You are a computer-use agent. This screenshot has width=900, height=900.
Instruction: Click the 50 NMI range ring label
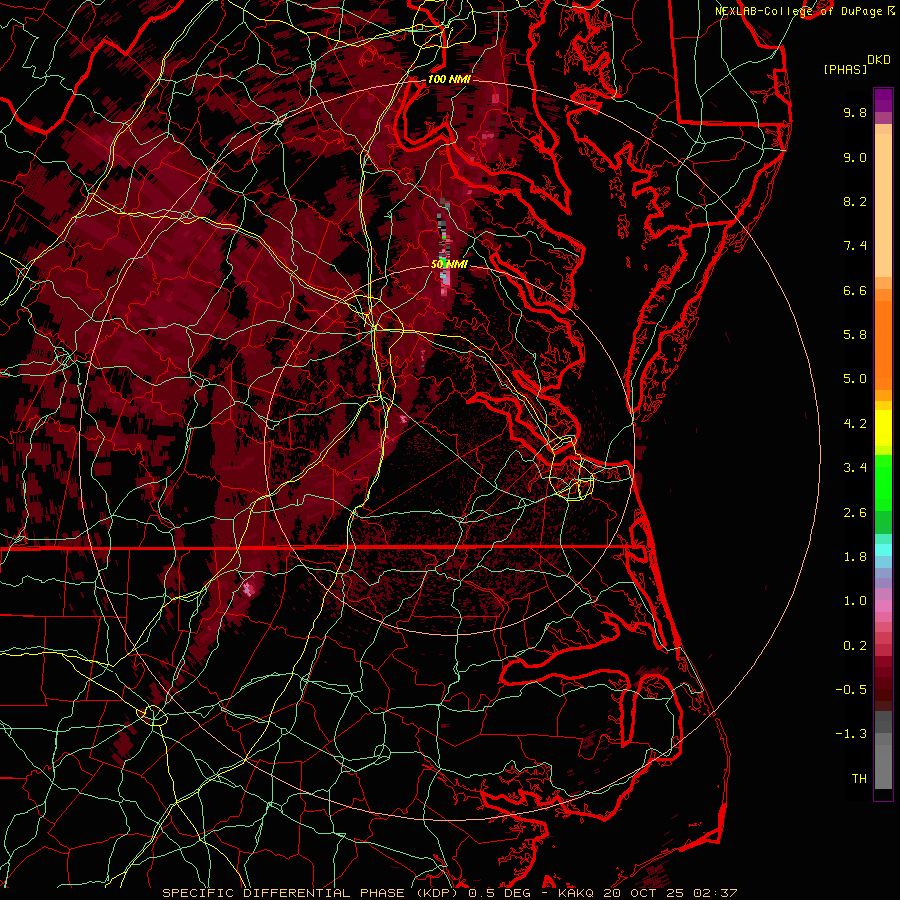click(x=449, y=265)
